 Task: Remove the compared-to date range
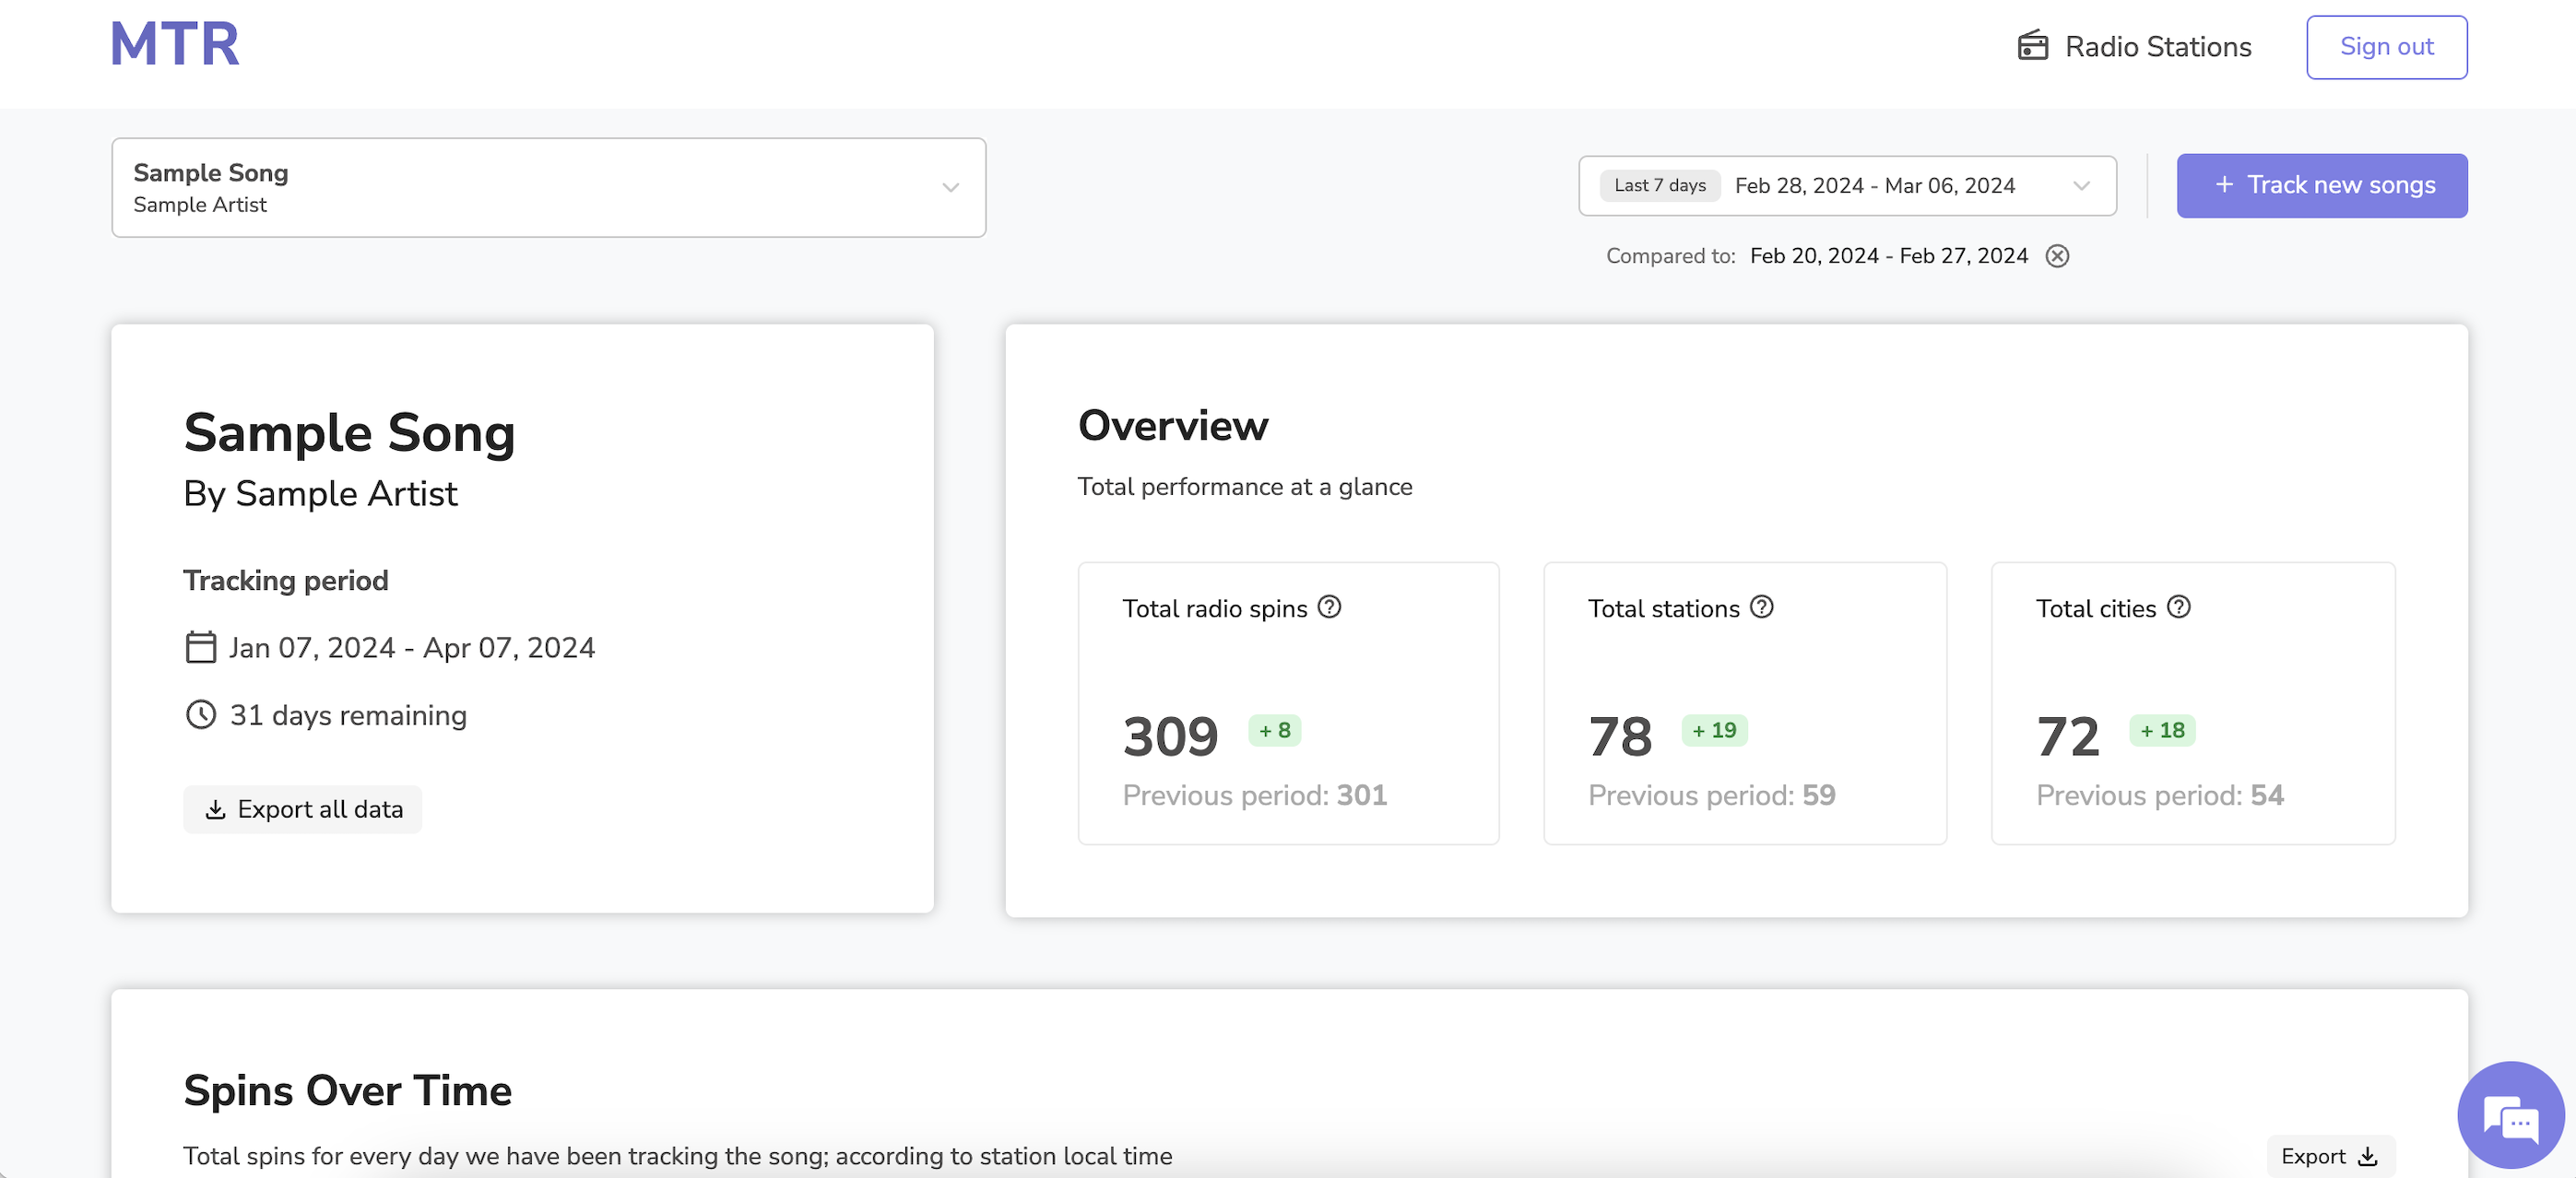tap(2057, 256)
